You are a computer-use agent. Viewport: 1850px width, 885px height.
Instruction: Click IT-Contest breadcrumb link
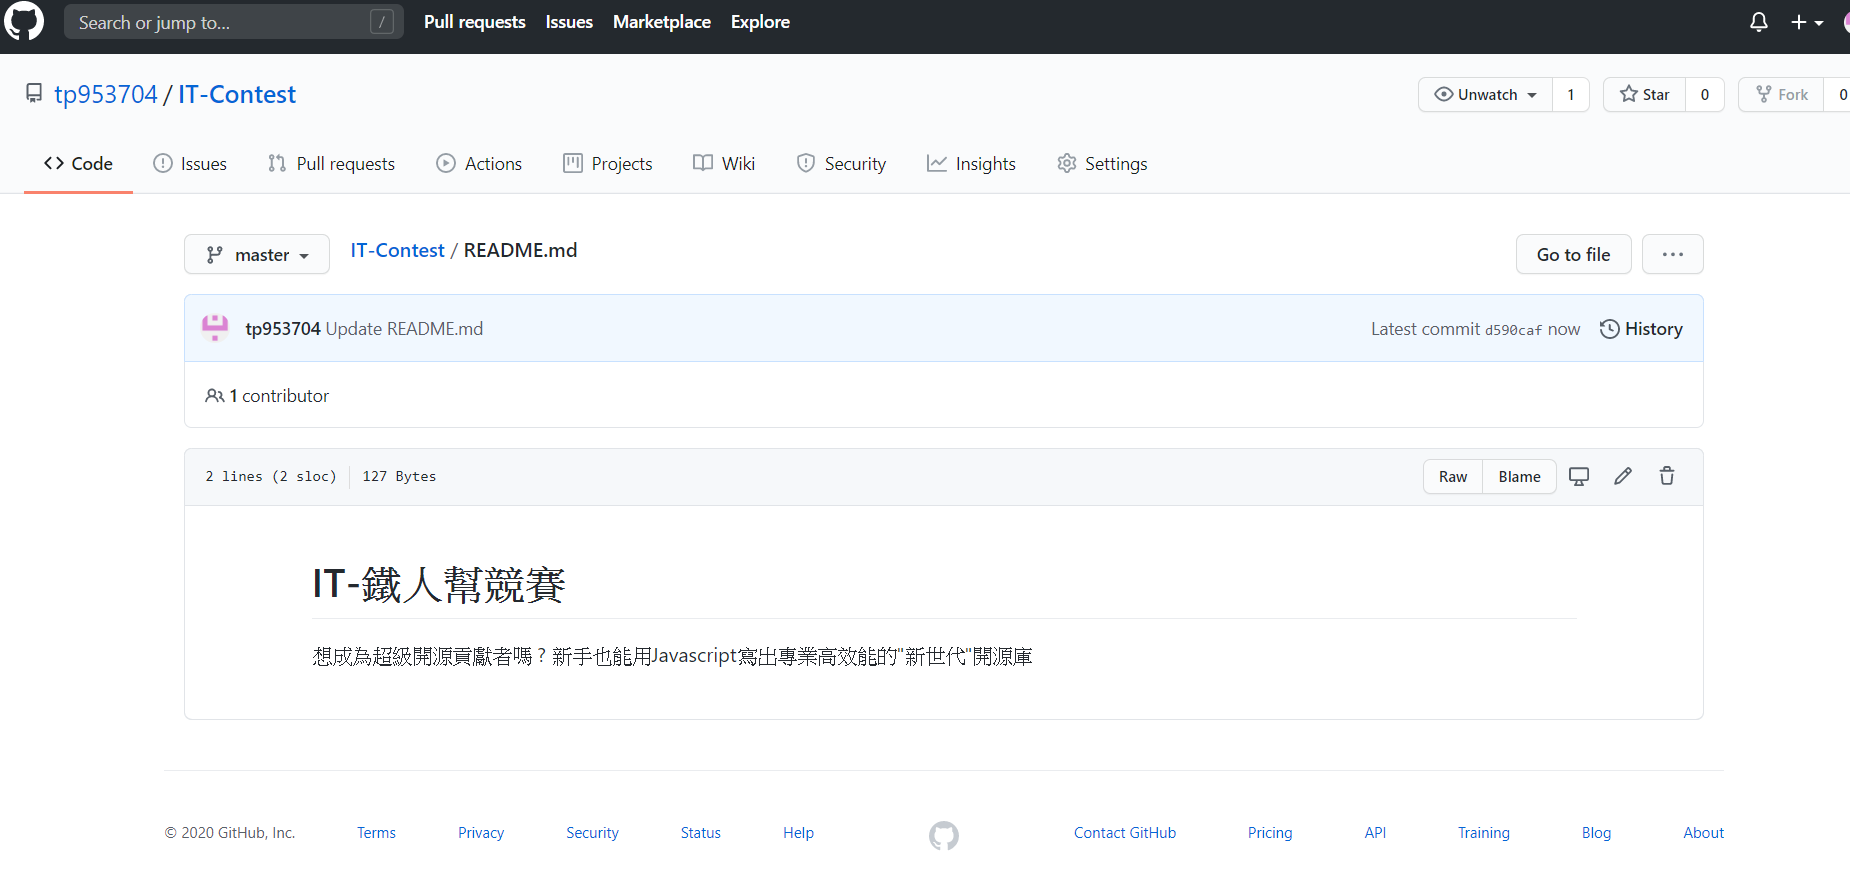(x=397, y=250)
